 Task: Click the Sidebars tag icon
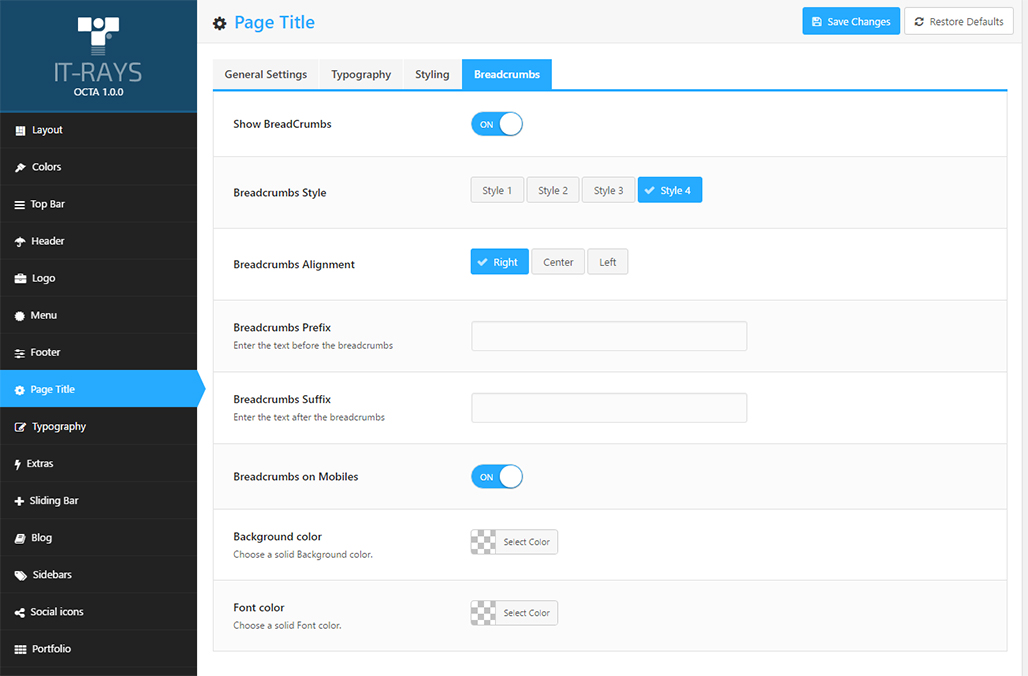point(20,575)
